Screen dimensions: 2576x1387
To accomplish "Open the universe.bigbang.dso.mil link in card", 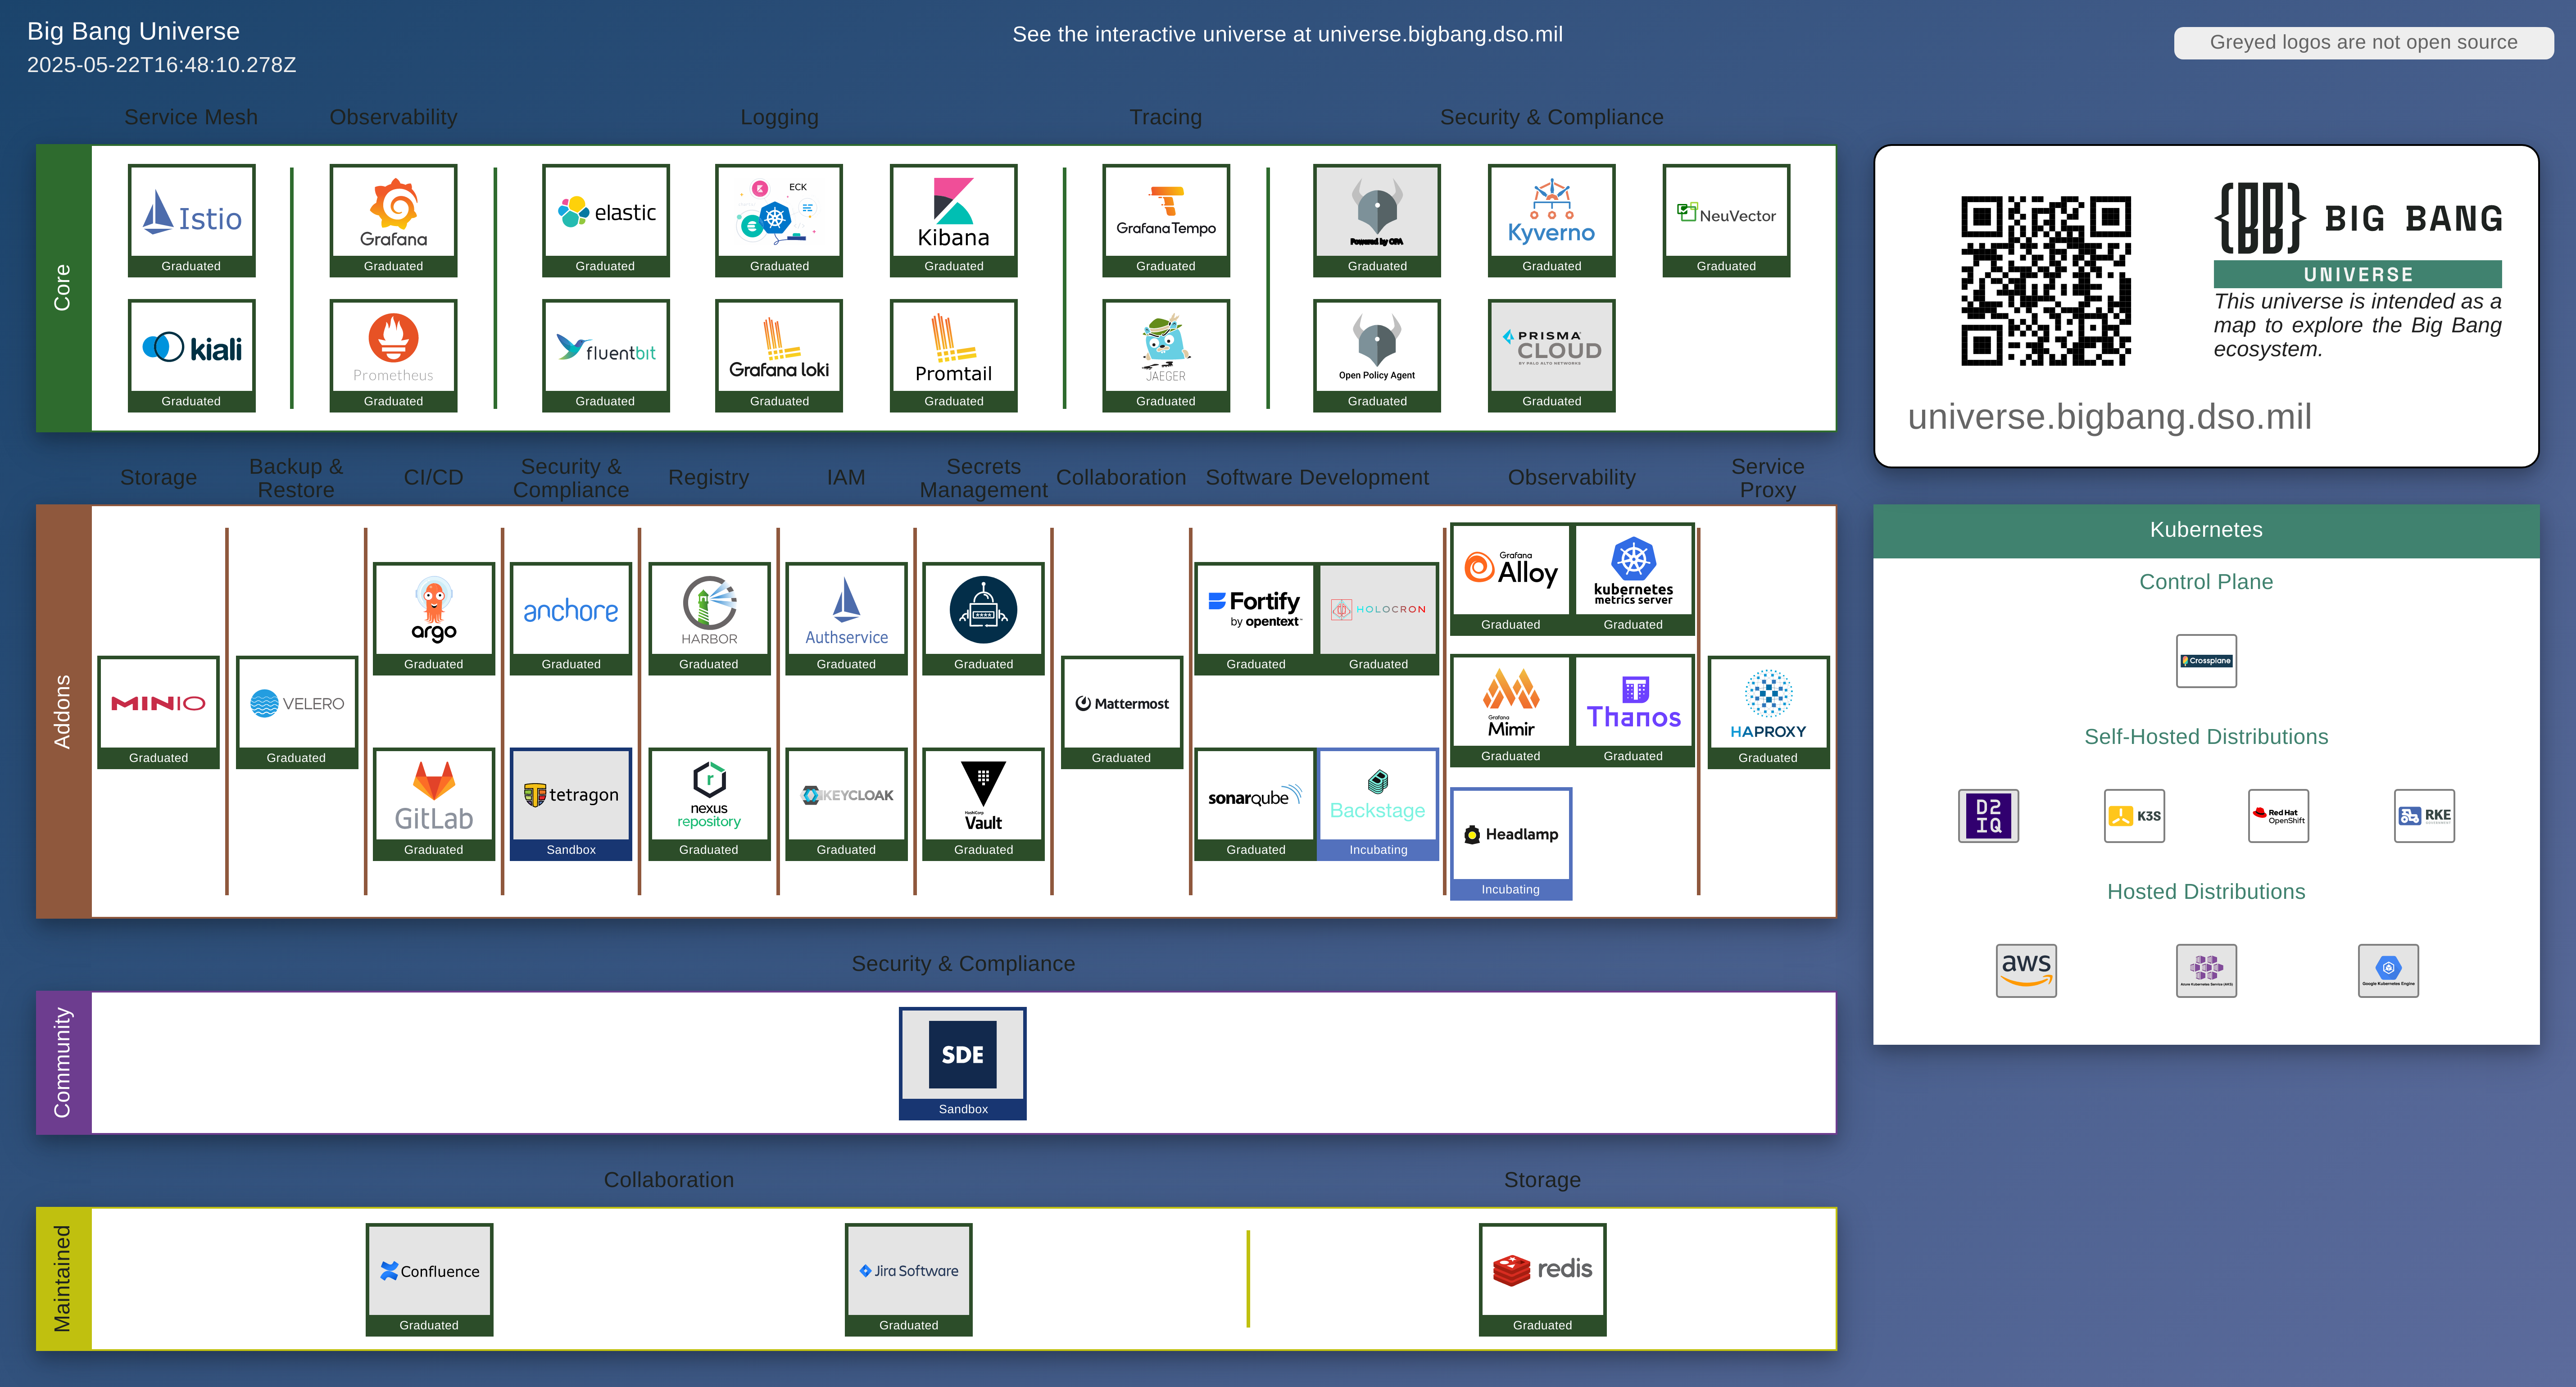I will pos(2109,417).
